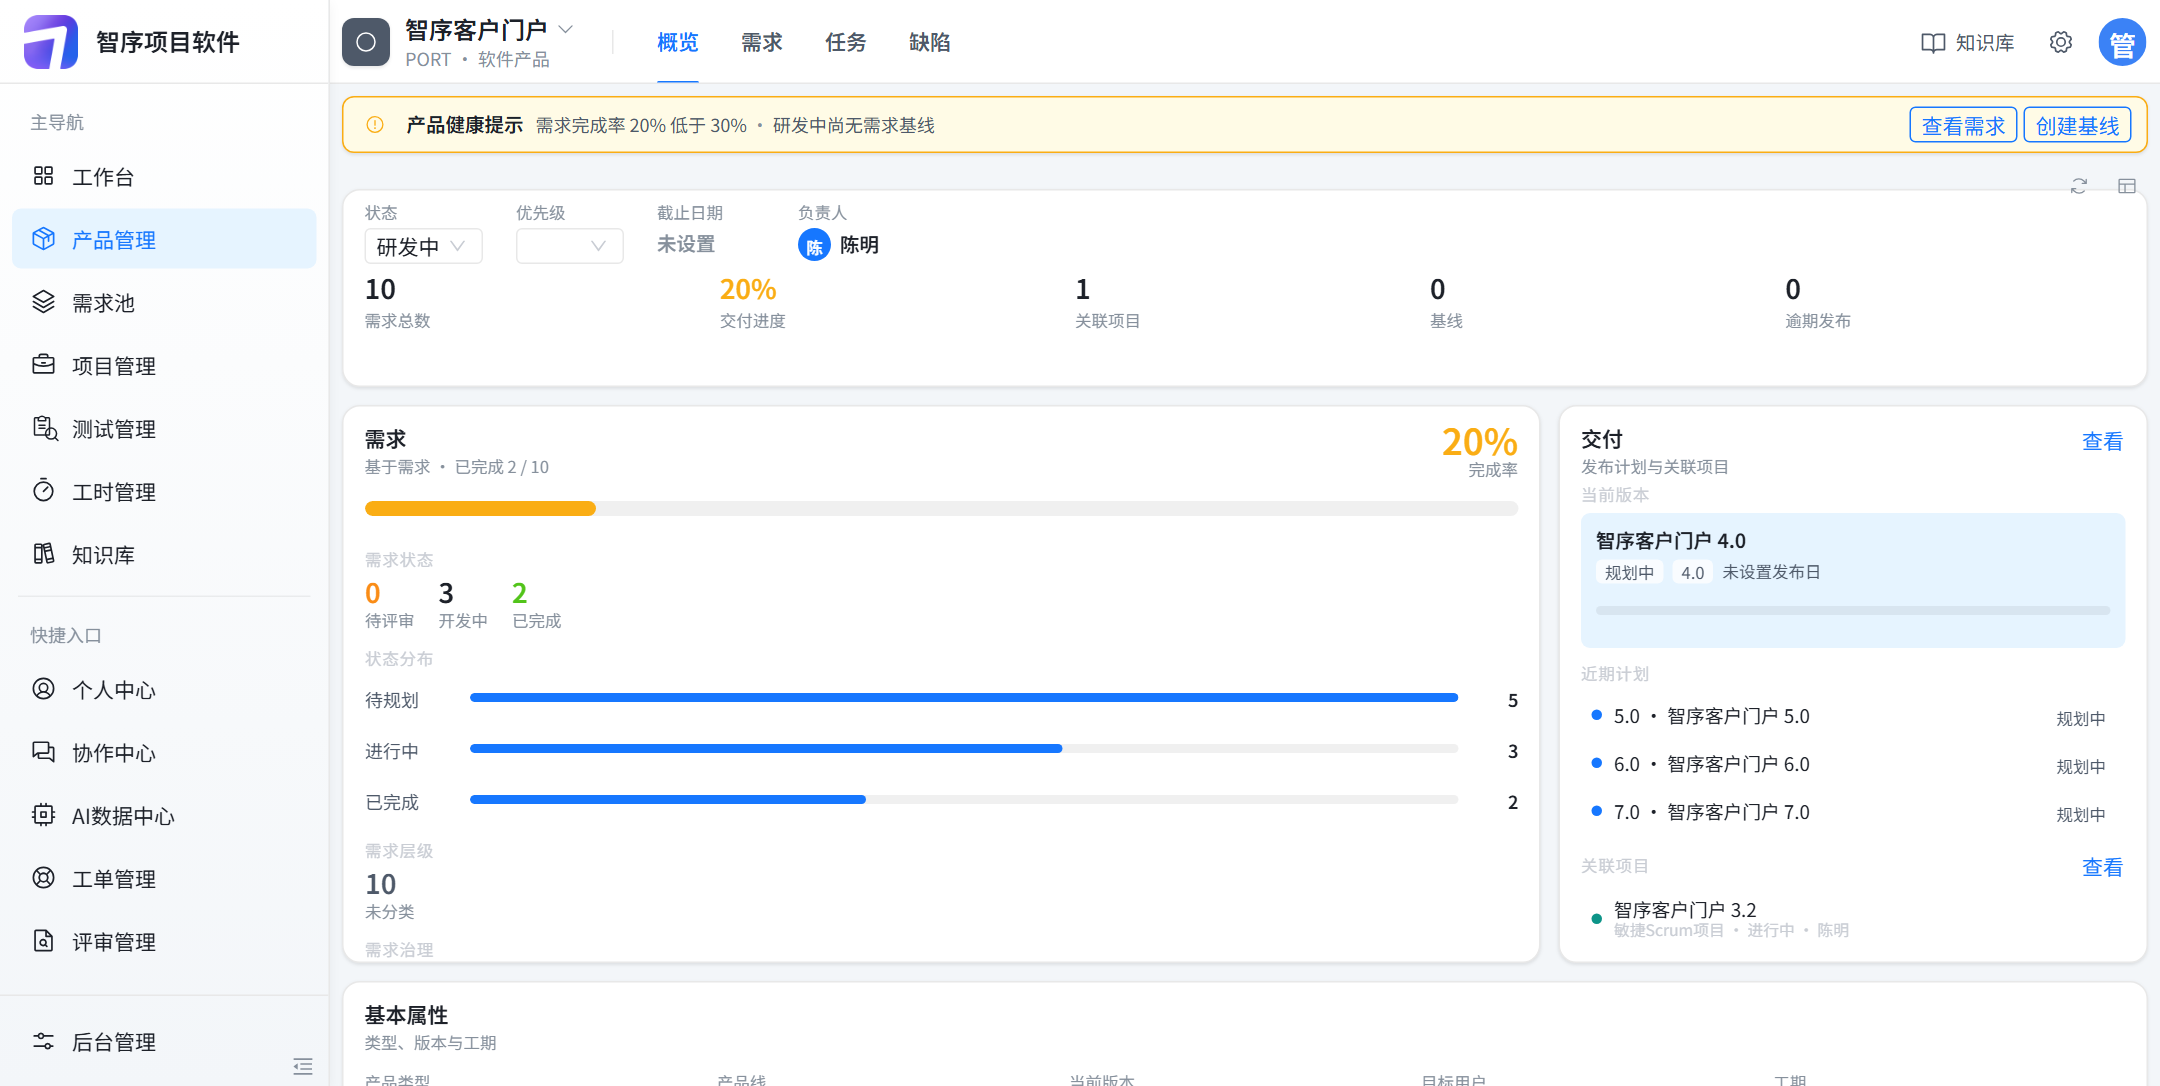Open the settings gear icon
The height and width of the screenshot is (1086, 2160).
[x=2060, y=42]
